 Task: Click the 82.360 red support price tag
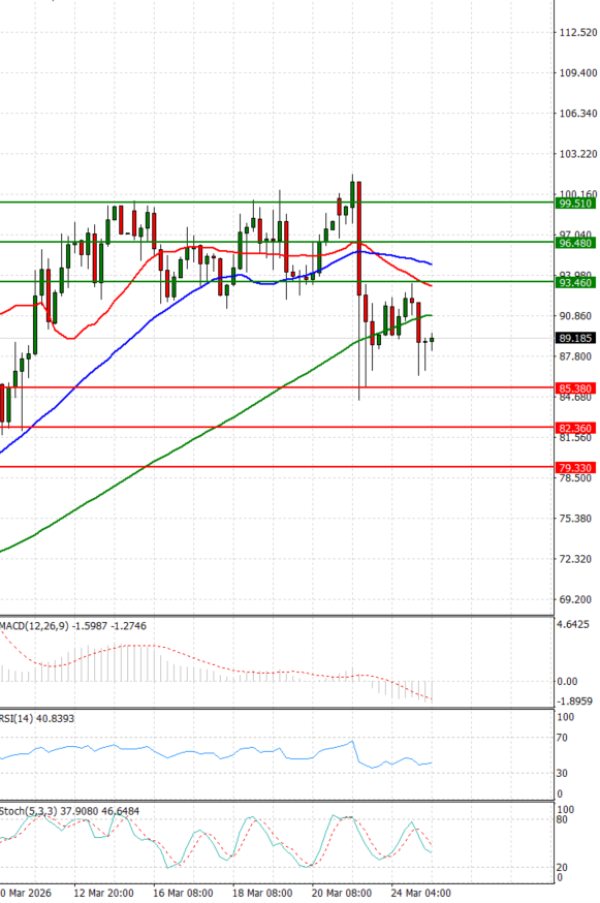(x=575, y=428)
